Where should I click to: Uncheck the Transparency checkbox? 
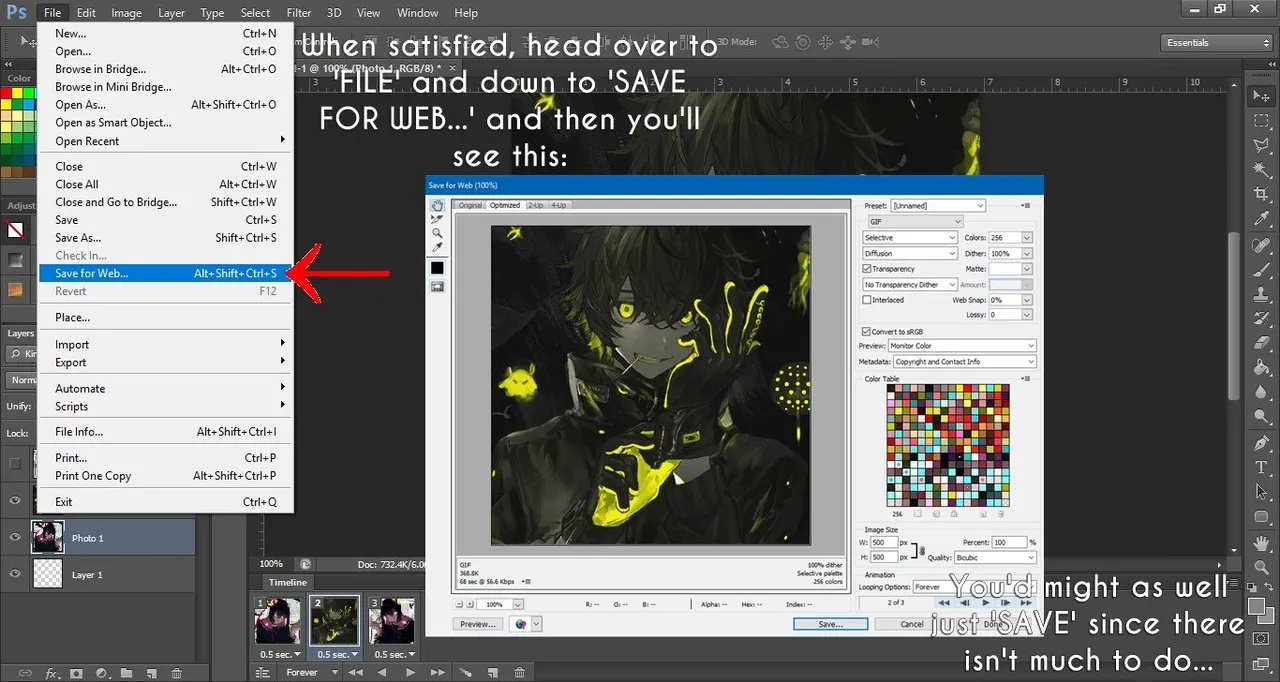tap(866, 269)
